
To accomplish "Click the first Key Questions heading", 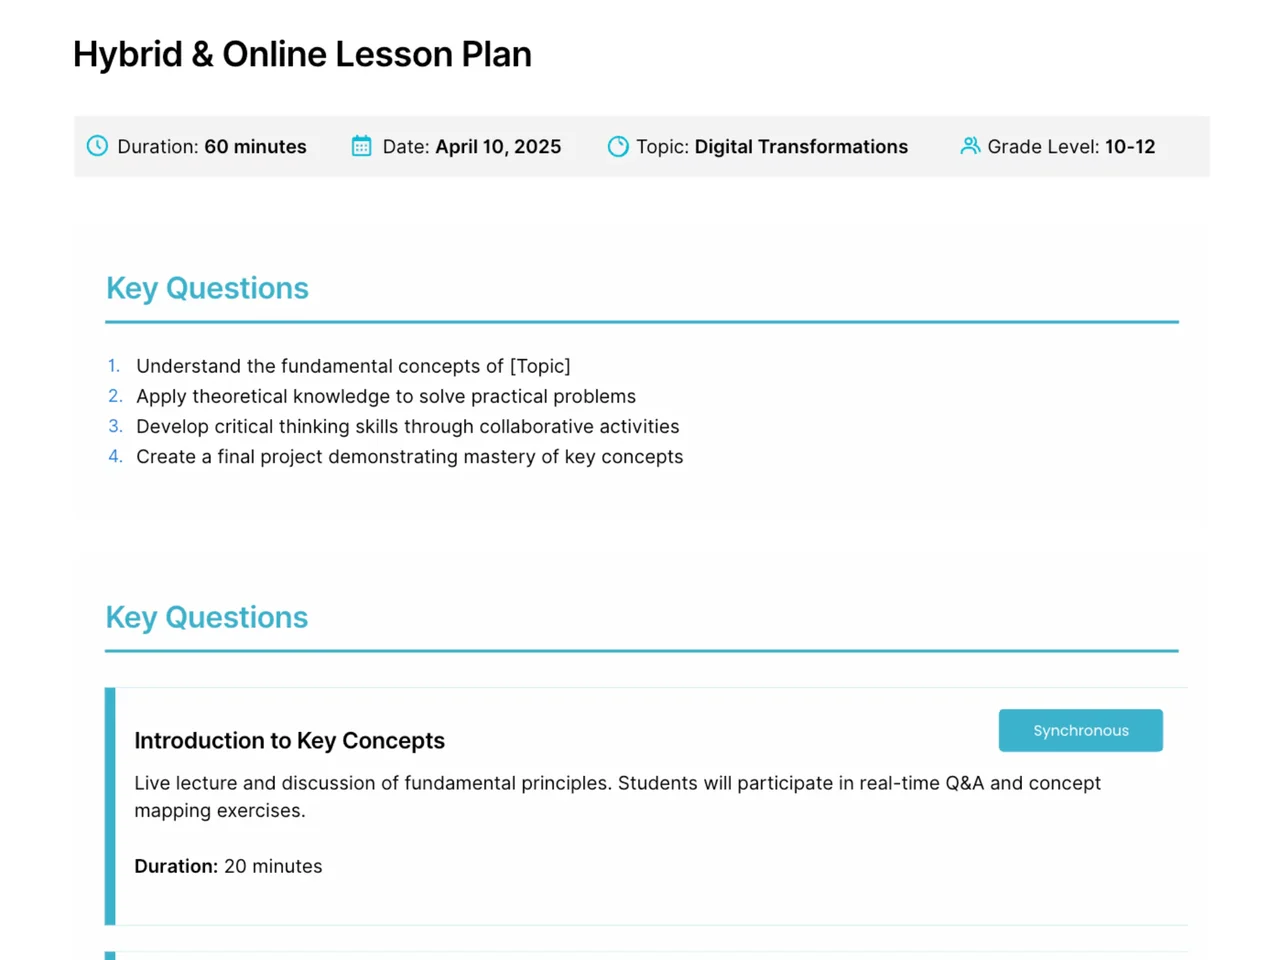I will [x=207, y=288].
